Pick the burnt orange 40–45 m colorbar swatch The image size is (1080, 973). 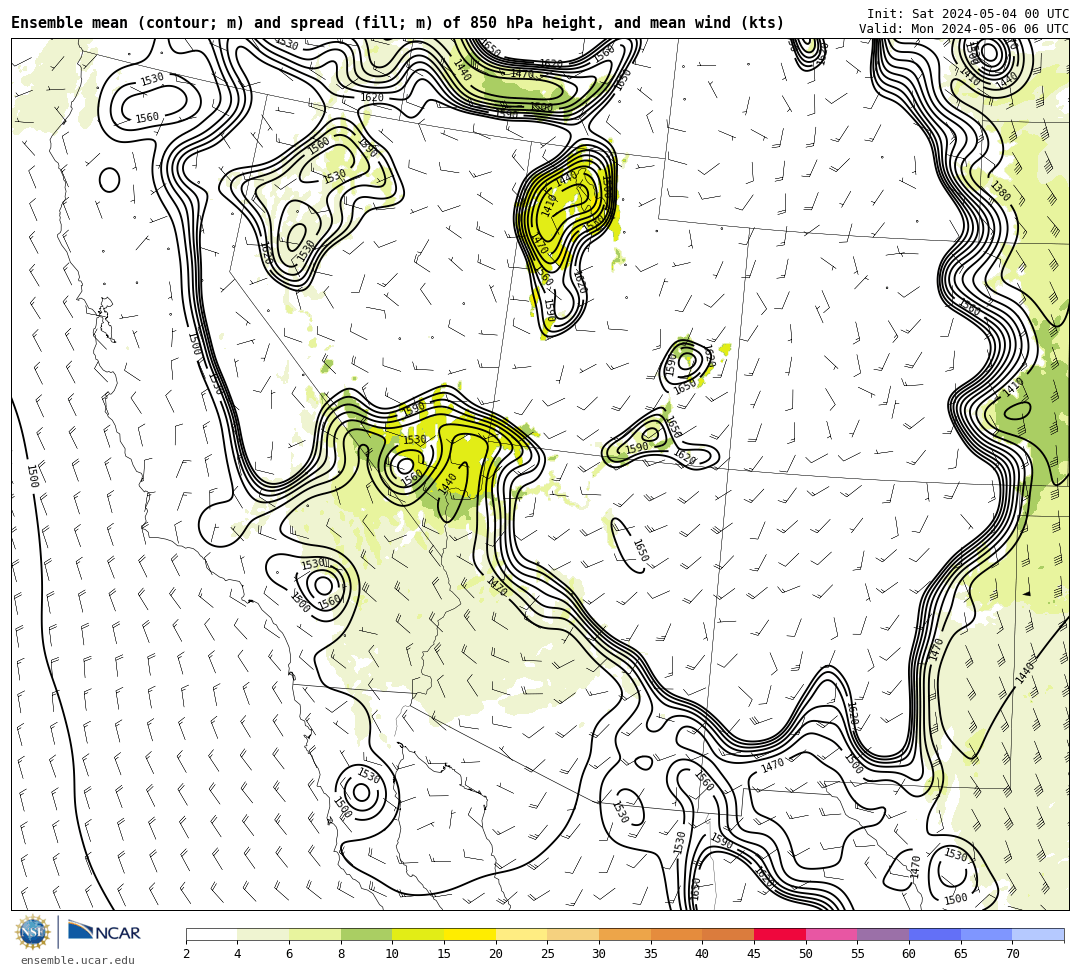tap(728, 934)
